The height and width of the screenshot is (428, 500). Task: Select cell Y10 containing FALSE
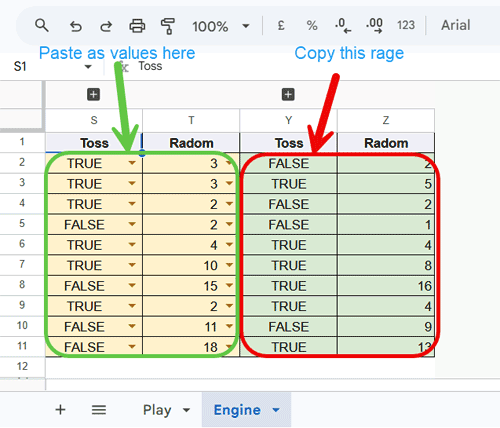[x=288, y=327]
